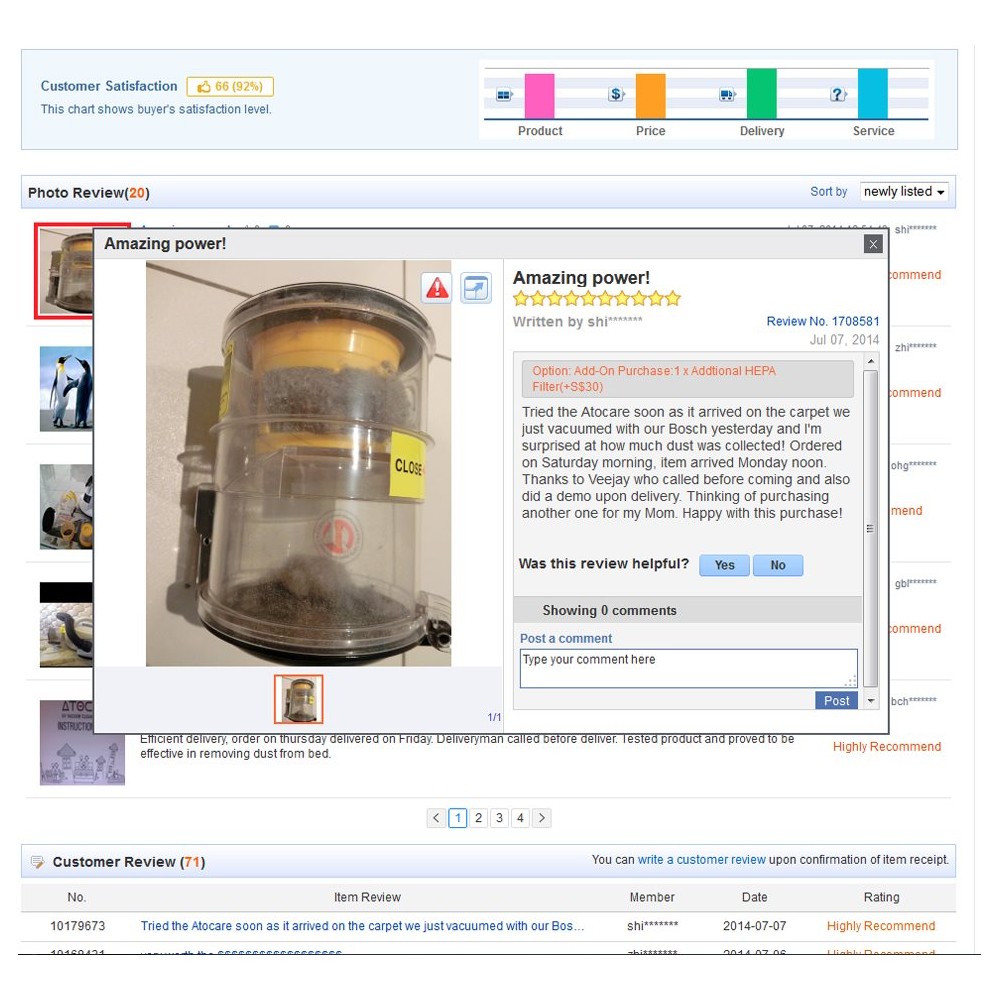The width and height of the screenshot is (1000, 1000).
Task: Click the Price dollar icon
Action: point(616,94)
